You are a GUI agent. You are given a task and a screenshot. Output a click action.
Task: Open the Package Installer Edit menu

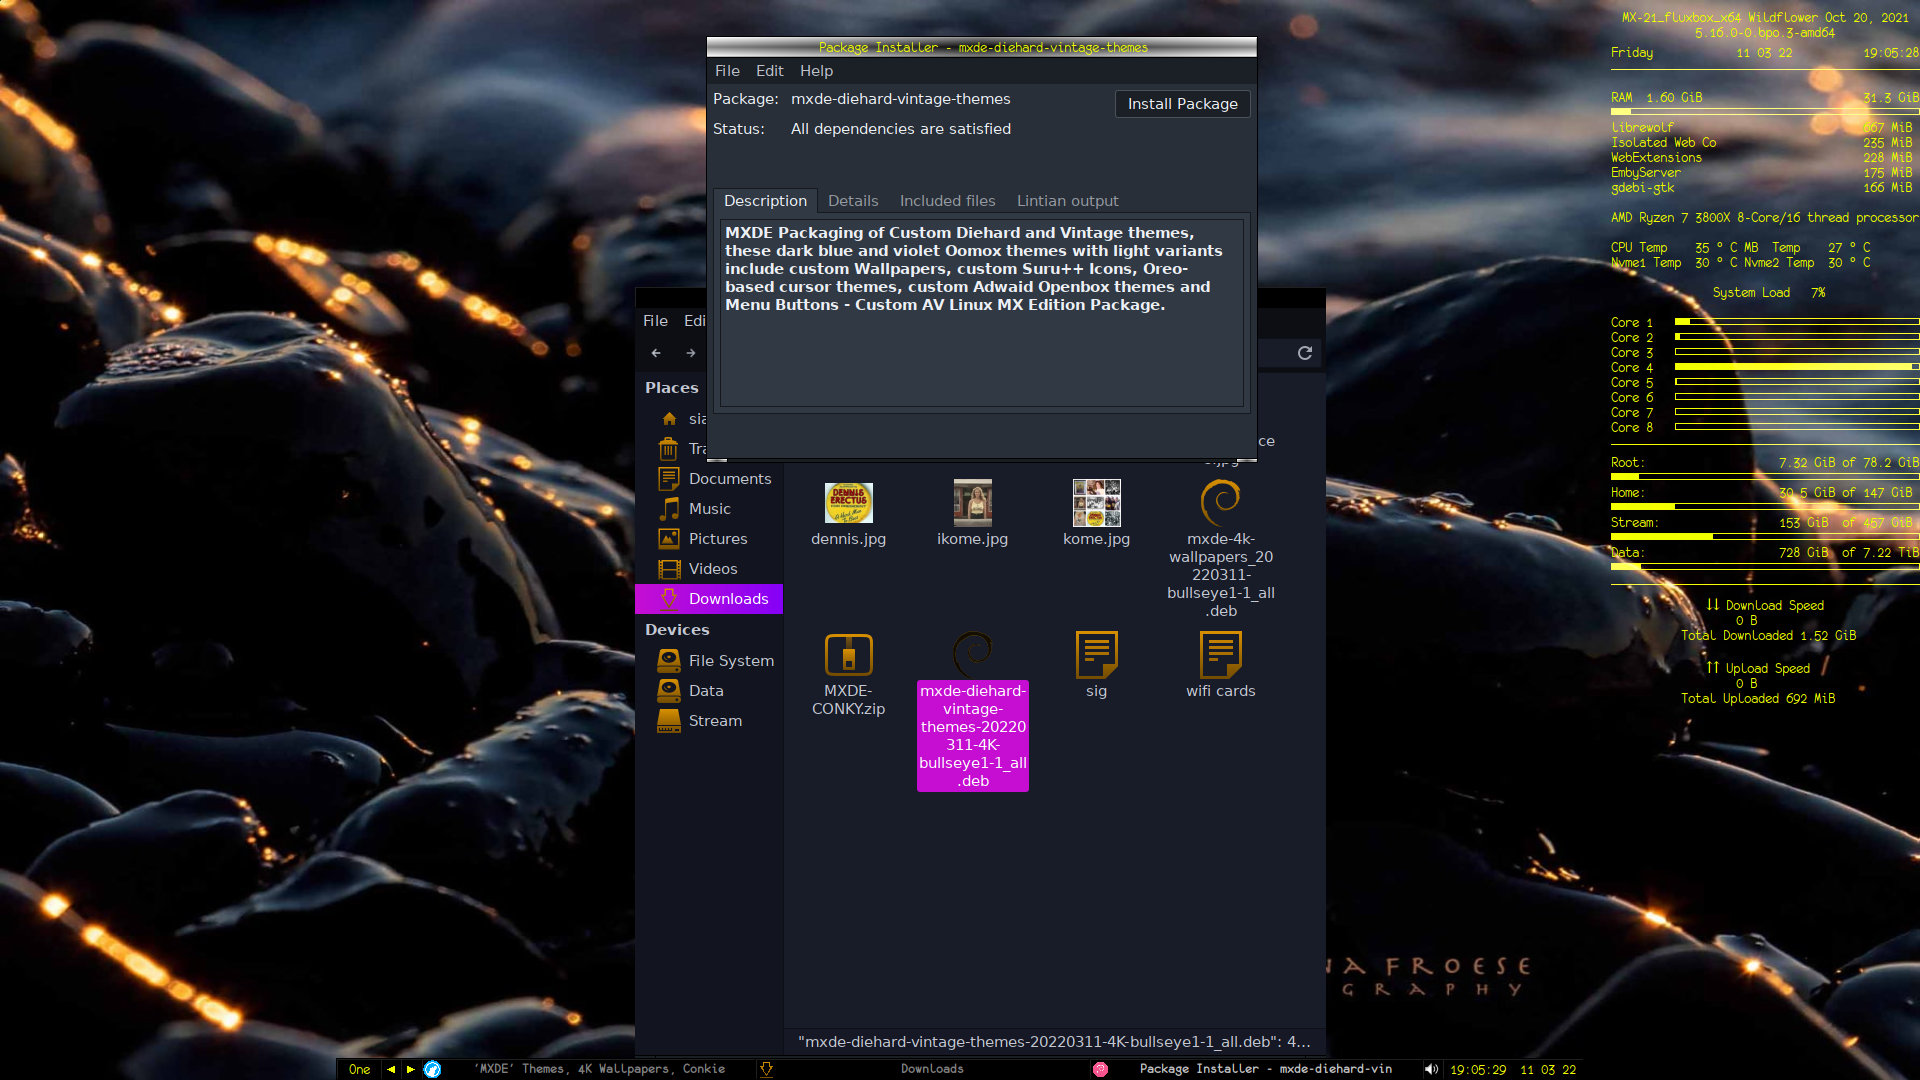coord(769,71)
